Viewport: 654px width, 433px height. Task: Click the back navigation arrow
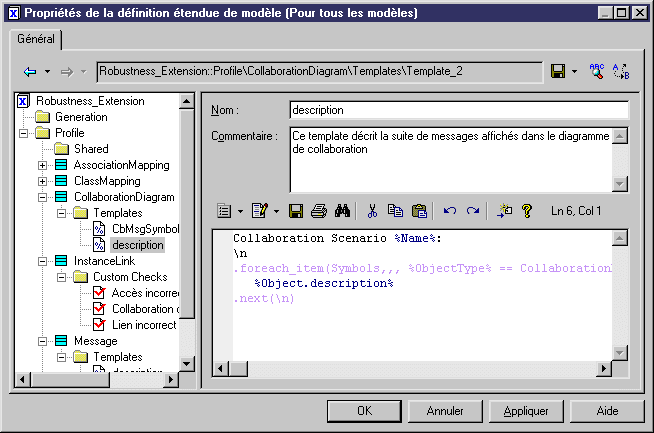pos(30,72)
